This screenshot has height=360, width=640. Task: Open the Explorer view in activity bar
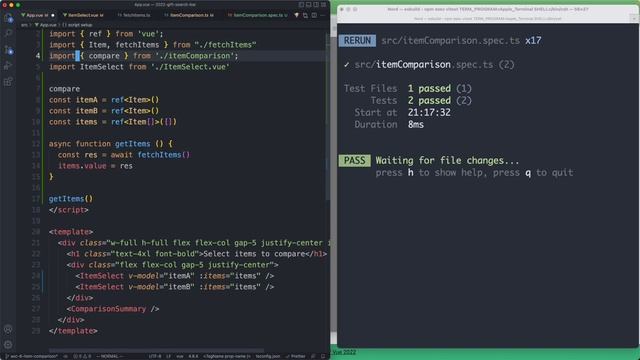click(x=8, y=18)
